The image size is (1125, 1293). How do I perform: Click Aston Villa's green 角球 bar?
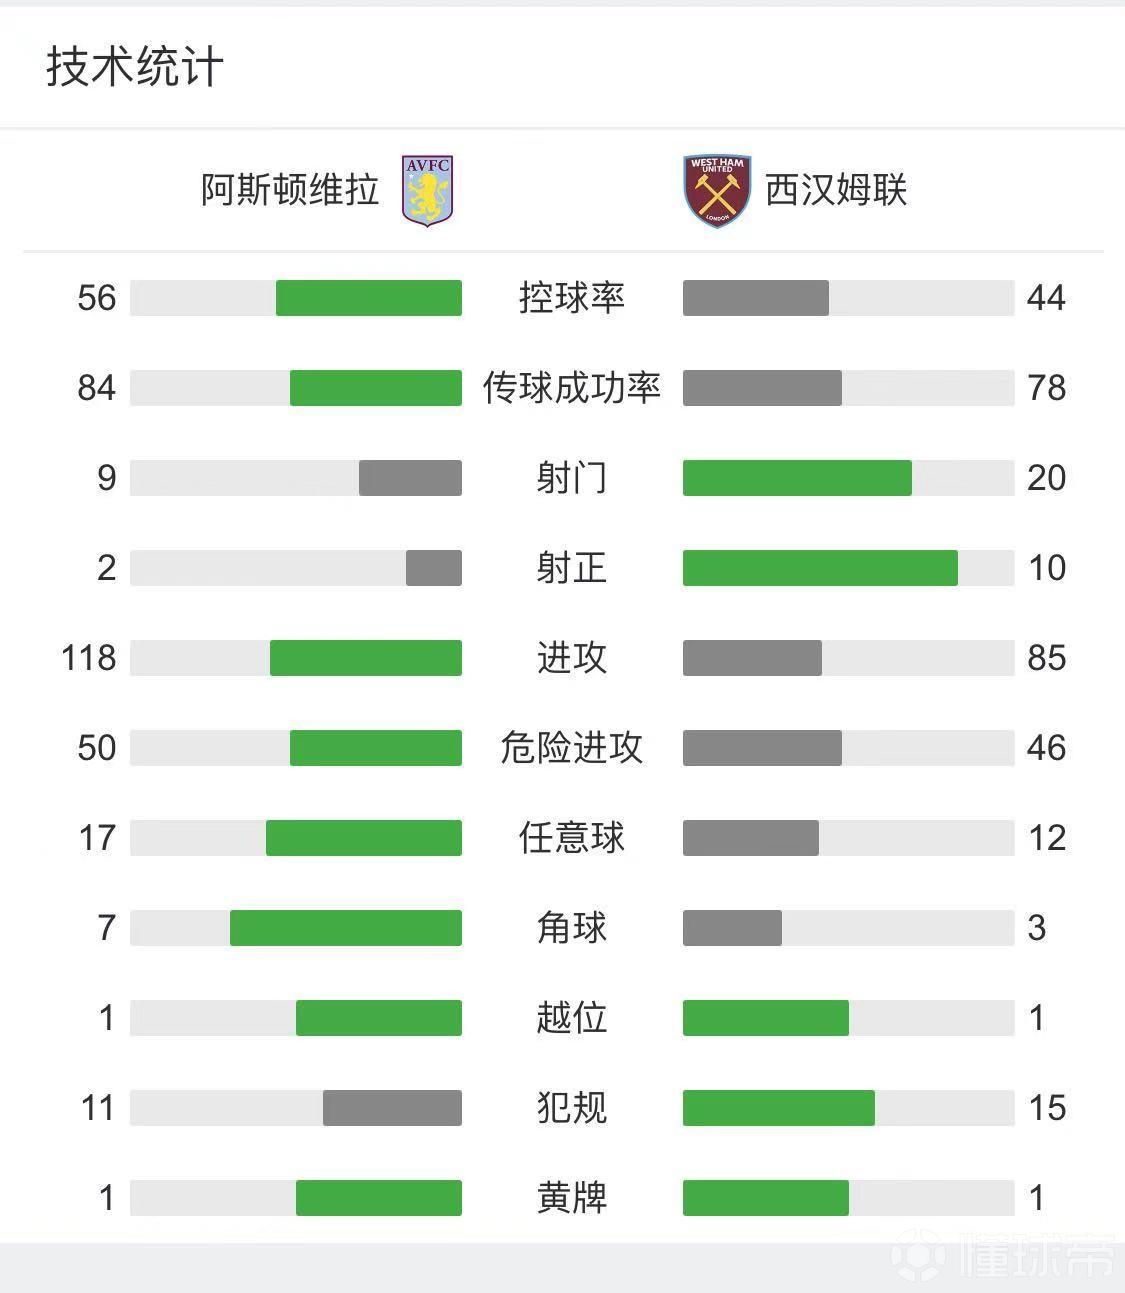click(346, 928)
